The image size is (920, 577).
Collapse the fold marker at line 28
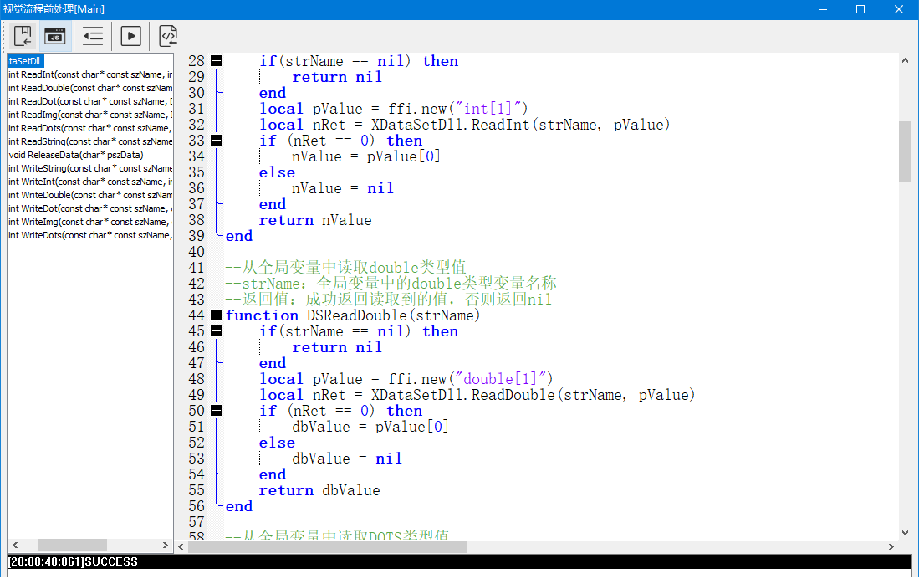point(216,61)
